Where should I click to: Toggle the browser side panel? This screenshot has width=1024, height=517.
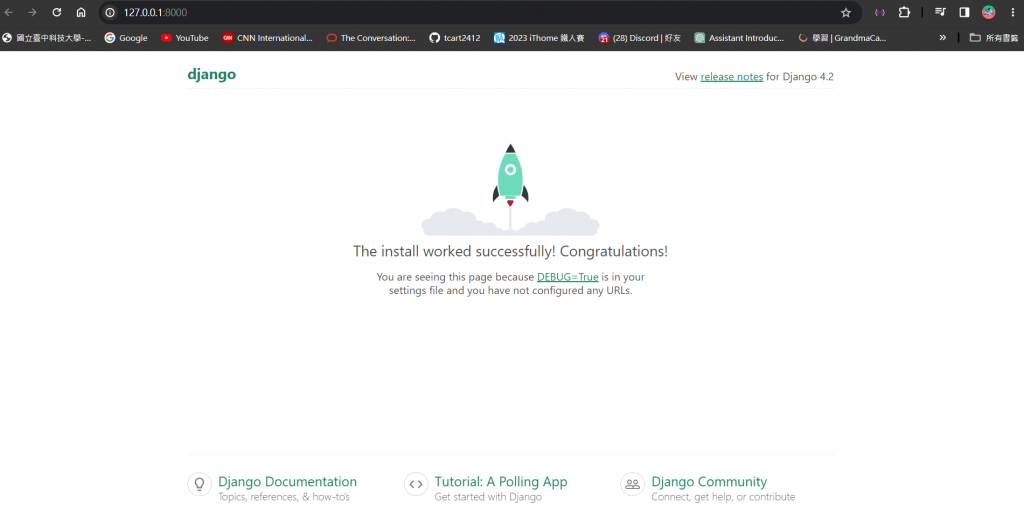click(964, 12)
